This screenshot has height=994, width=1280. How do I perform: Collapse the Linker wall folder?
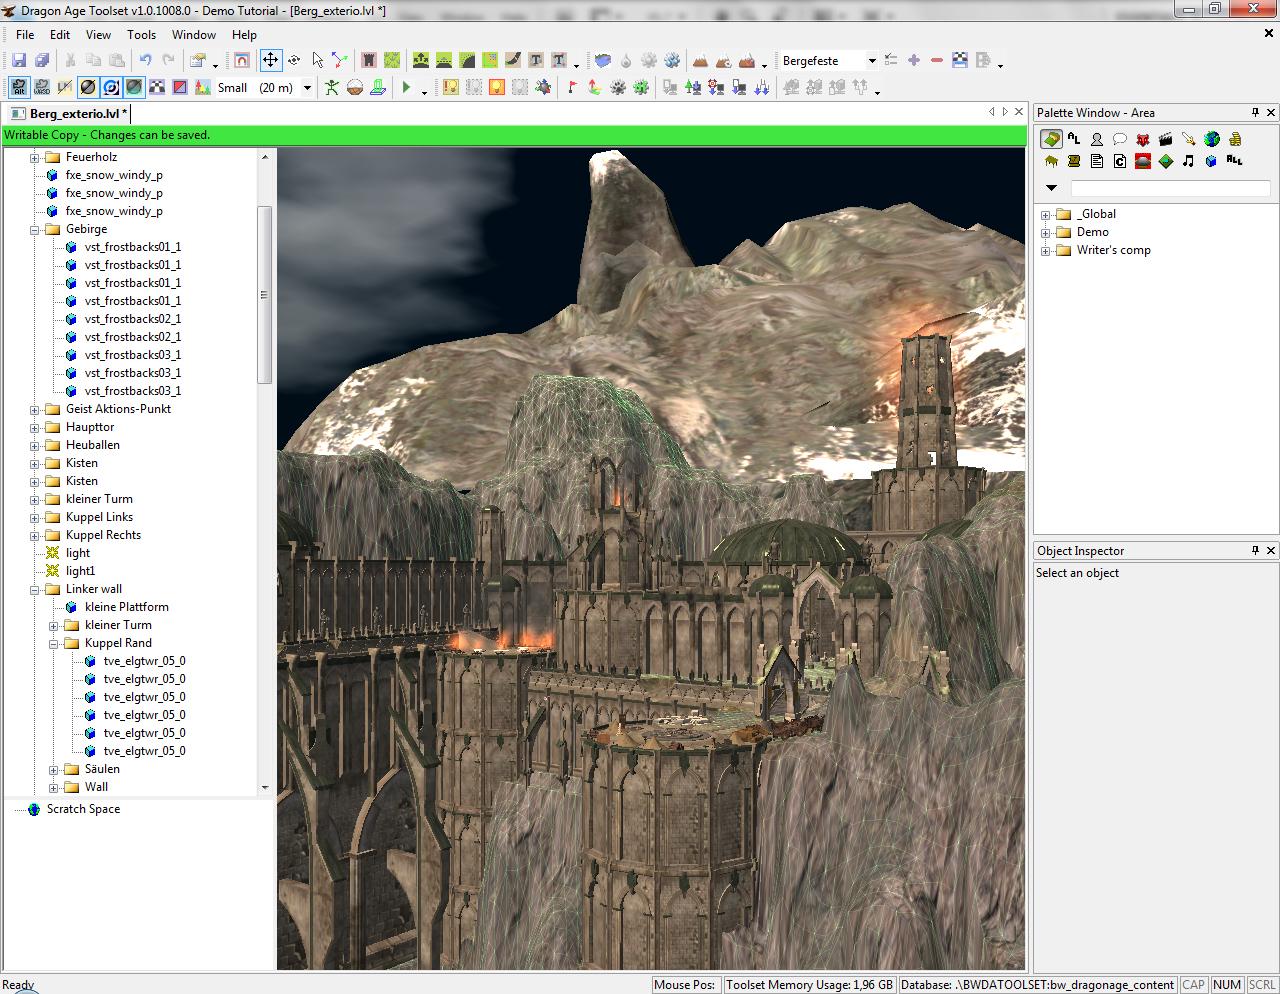point(35,589)
